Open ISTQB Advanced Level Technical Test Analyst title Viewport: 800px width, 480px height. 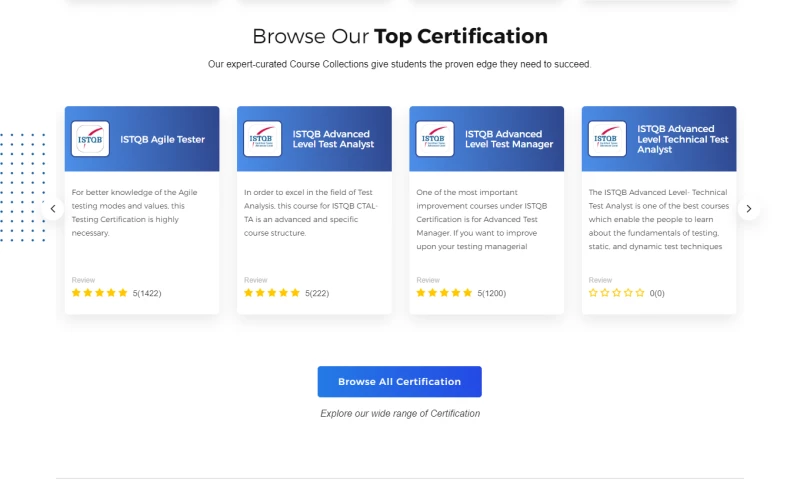(x=683, y=139)
